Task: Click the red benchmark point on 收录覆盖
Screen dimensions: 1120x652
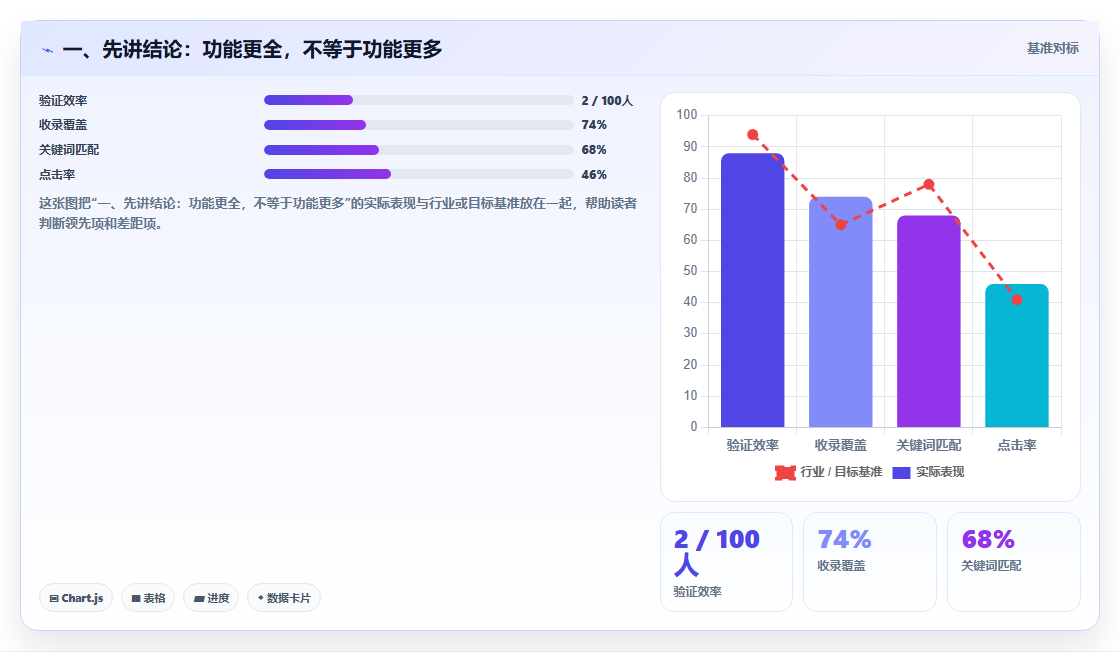Action: (841, 225)
